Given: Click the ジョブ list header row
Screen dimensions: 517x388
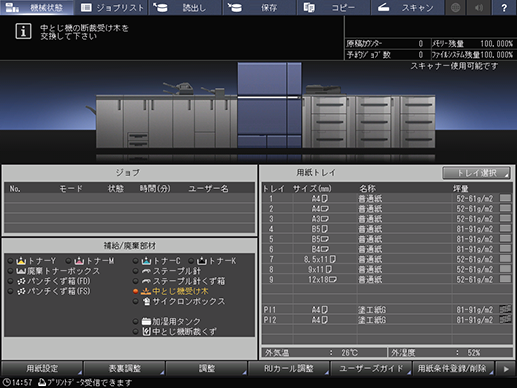Looking at the screenshot, I should click(x=129, y=189).
